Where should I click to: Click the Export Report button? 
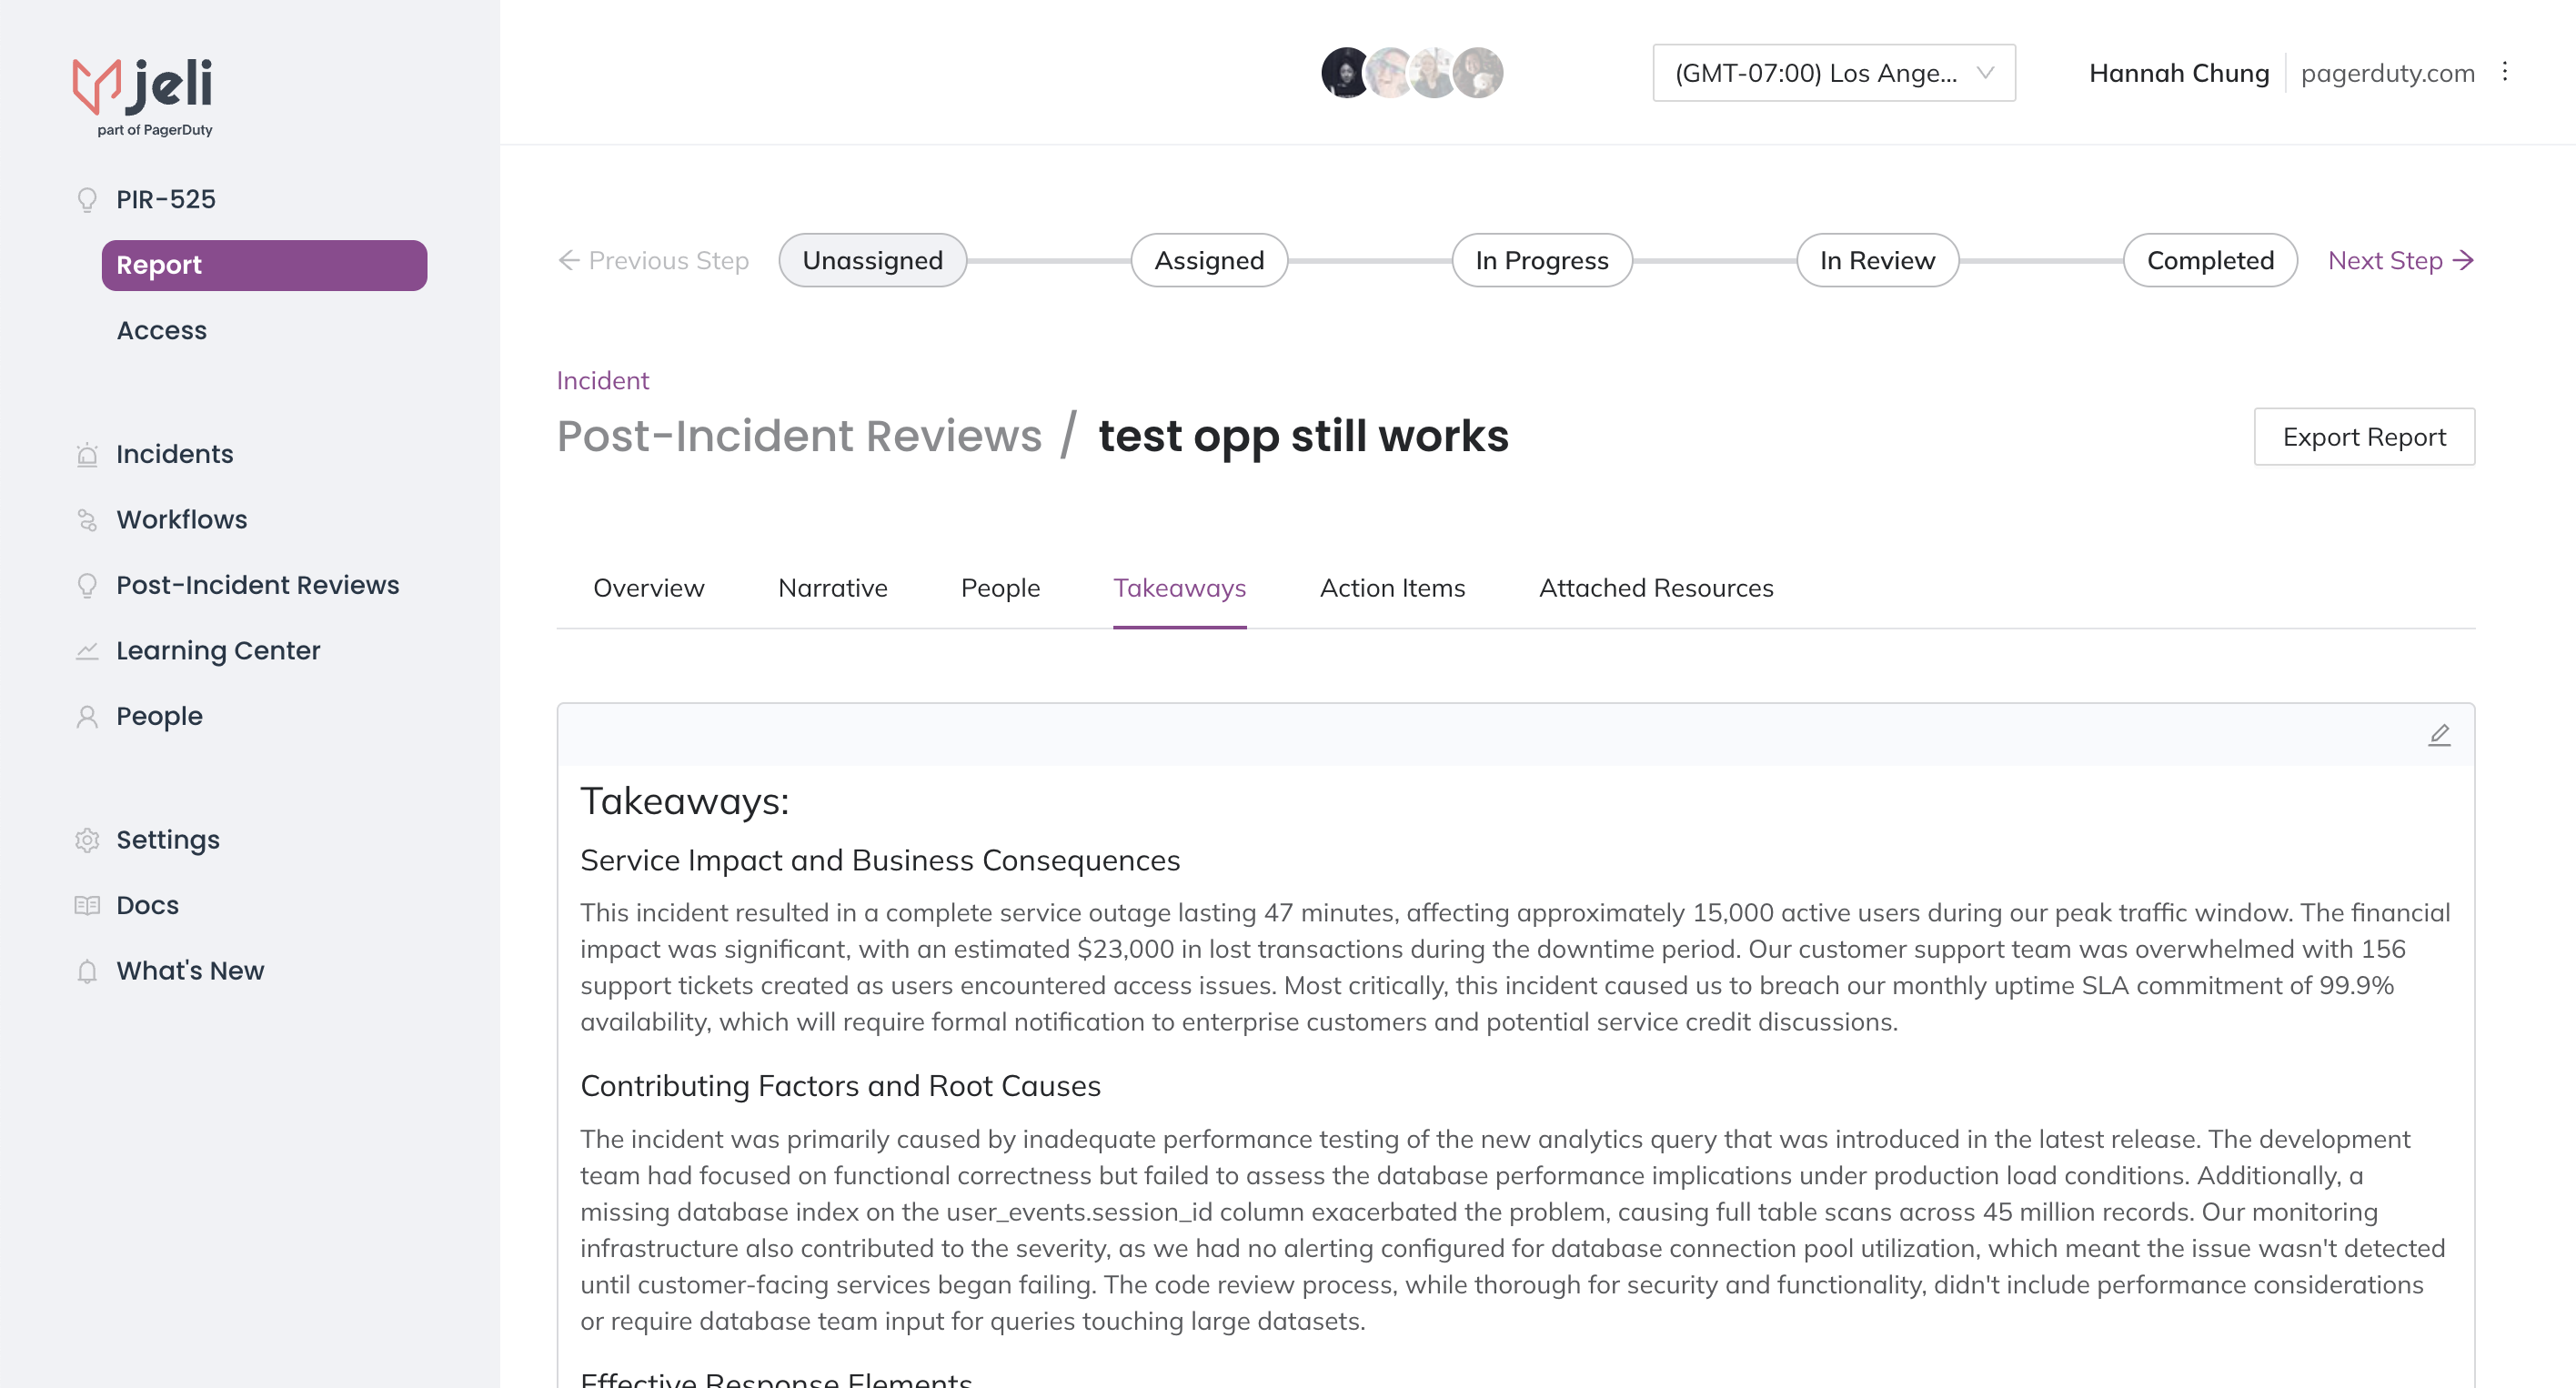2364,437
